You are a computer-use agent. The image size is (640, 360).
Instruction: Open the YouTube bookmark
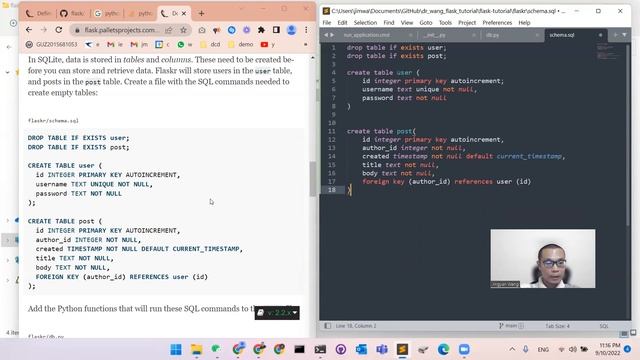click(x=268, y=44)
